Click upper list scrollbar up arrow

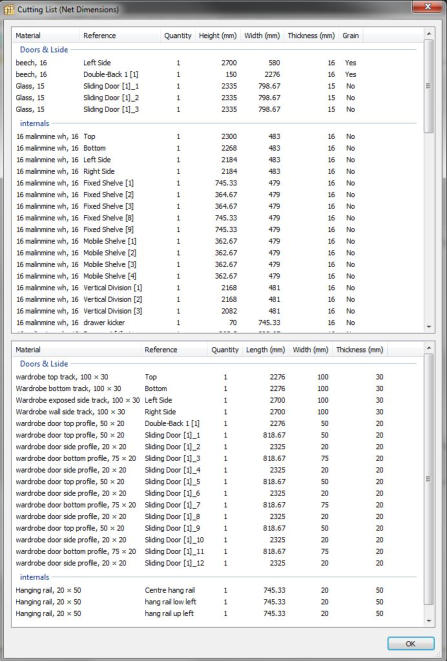tap(429, 34)
